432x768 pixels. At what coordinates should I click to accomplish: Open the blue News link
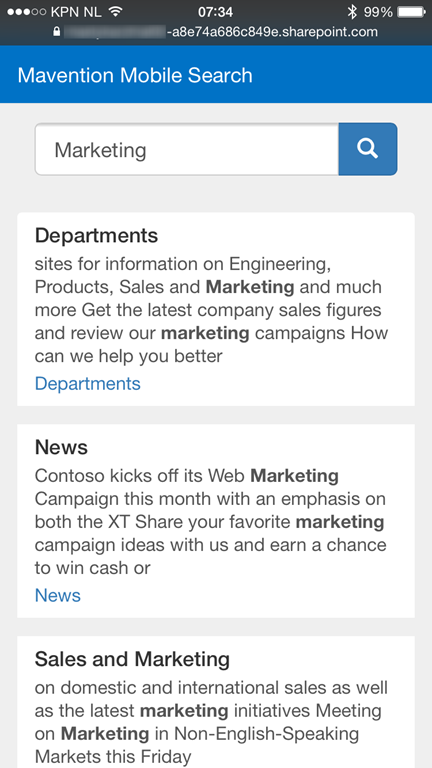click(58, 595)
